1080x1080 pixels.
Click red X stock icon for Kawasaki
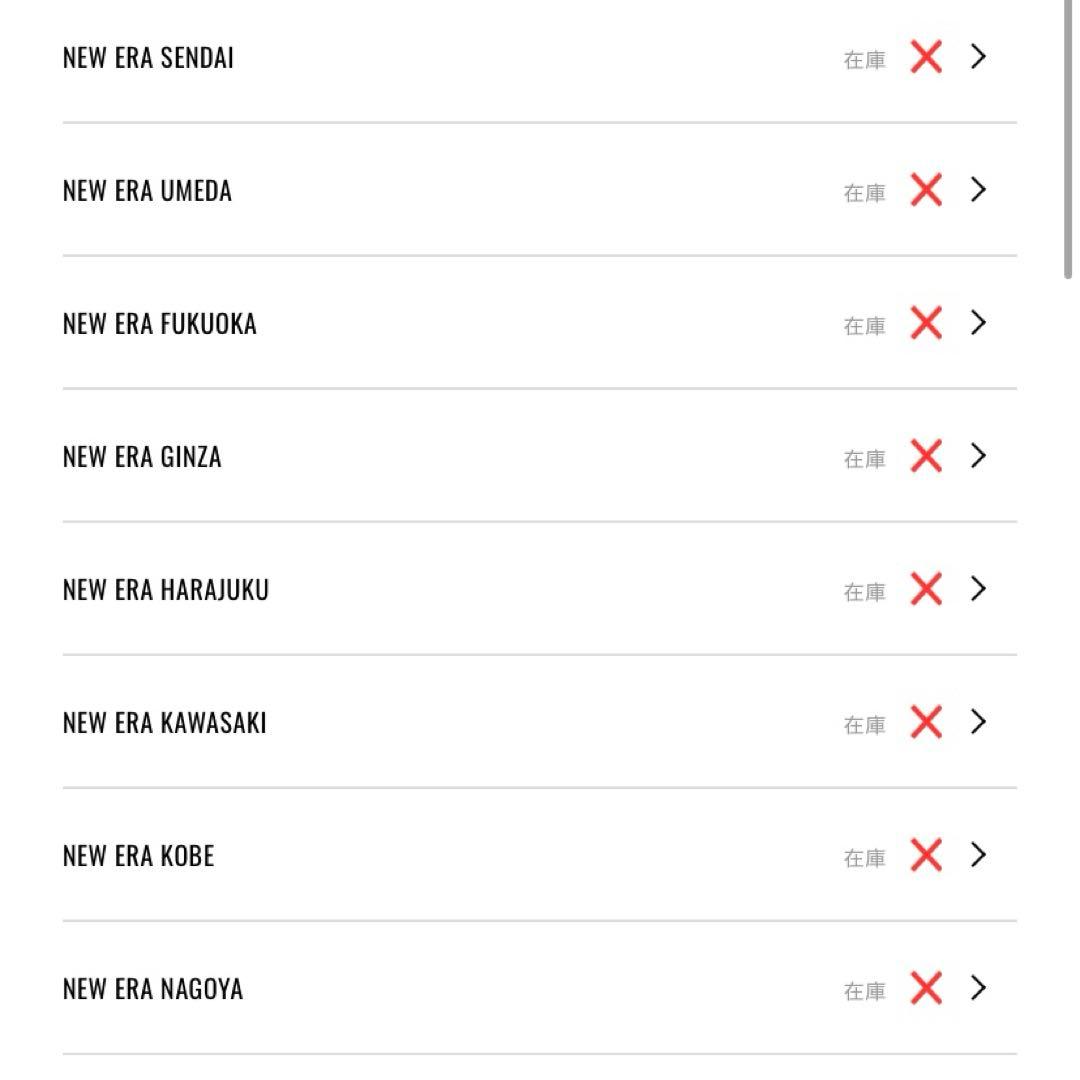(926, 722)
